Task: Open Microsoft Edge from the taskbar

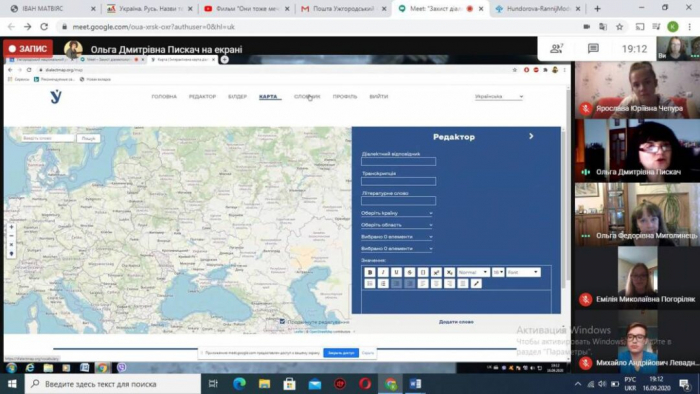Action: pos(239,384)
